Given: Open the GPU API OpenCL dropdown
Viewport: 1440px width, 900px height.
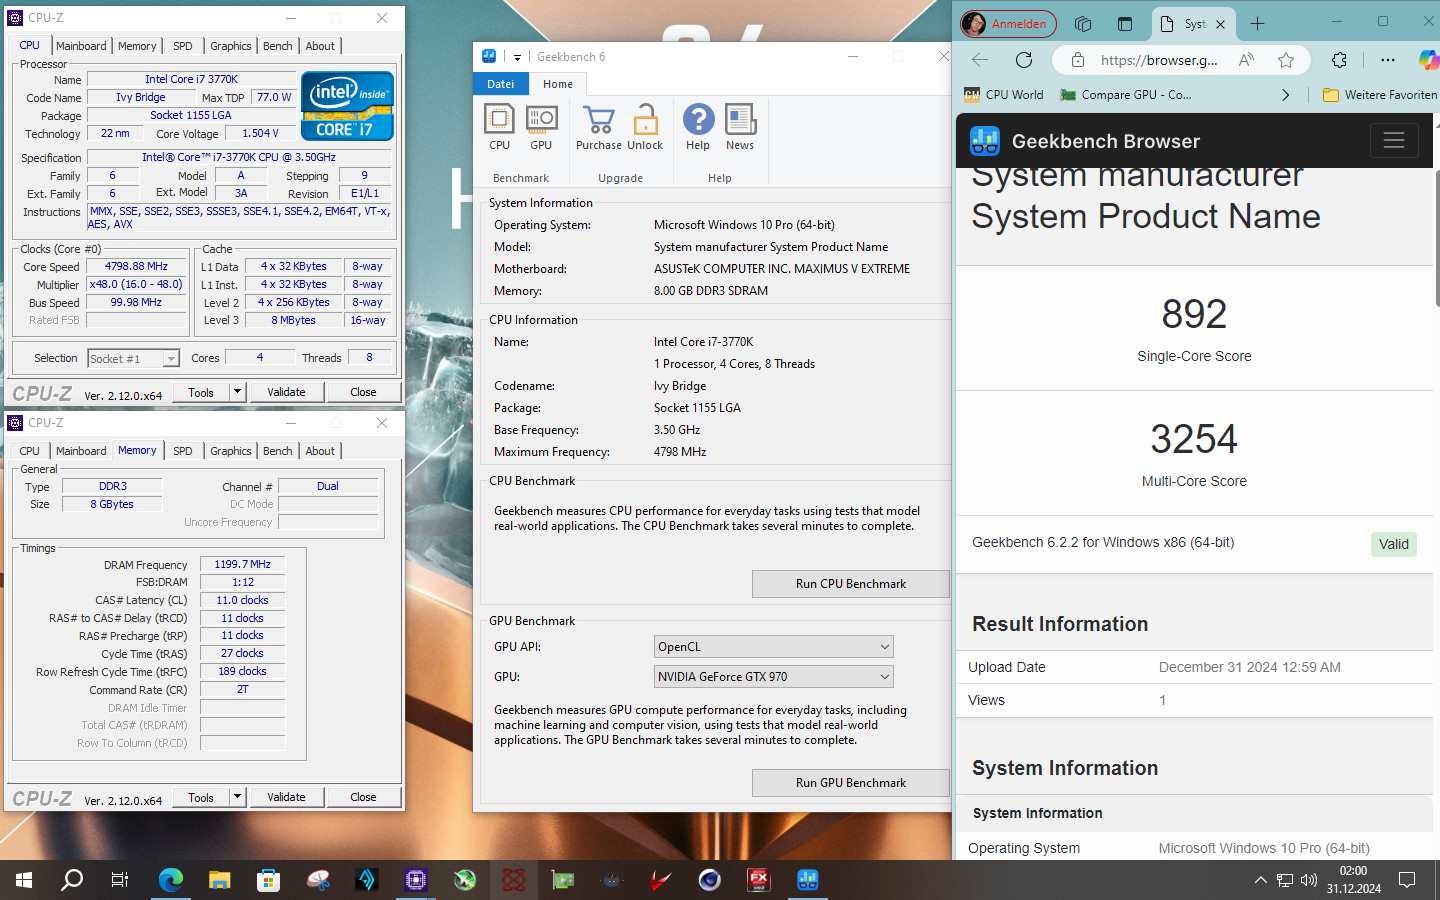Looking at the screenshot, I should point(773,647).
